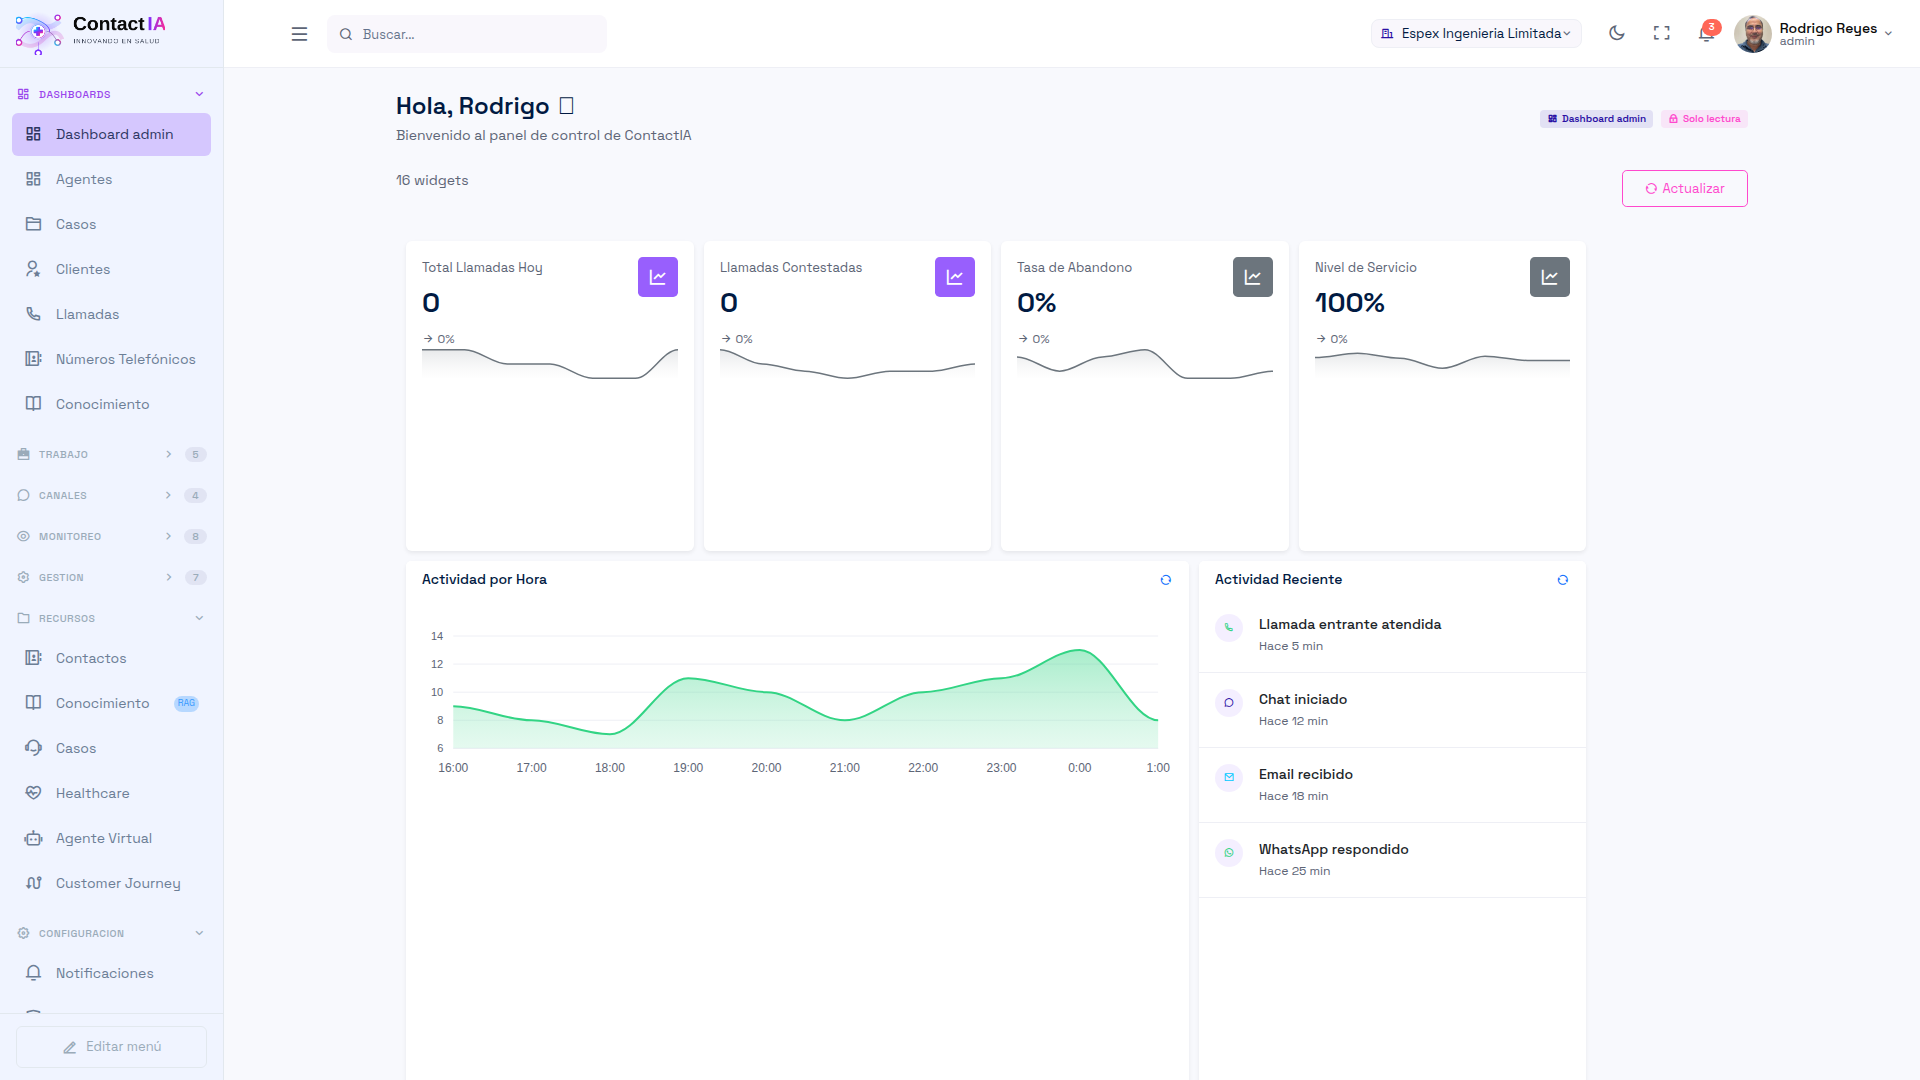
Task: Click inside the Buscar search field
Action: click(466, 33)
